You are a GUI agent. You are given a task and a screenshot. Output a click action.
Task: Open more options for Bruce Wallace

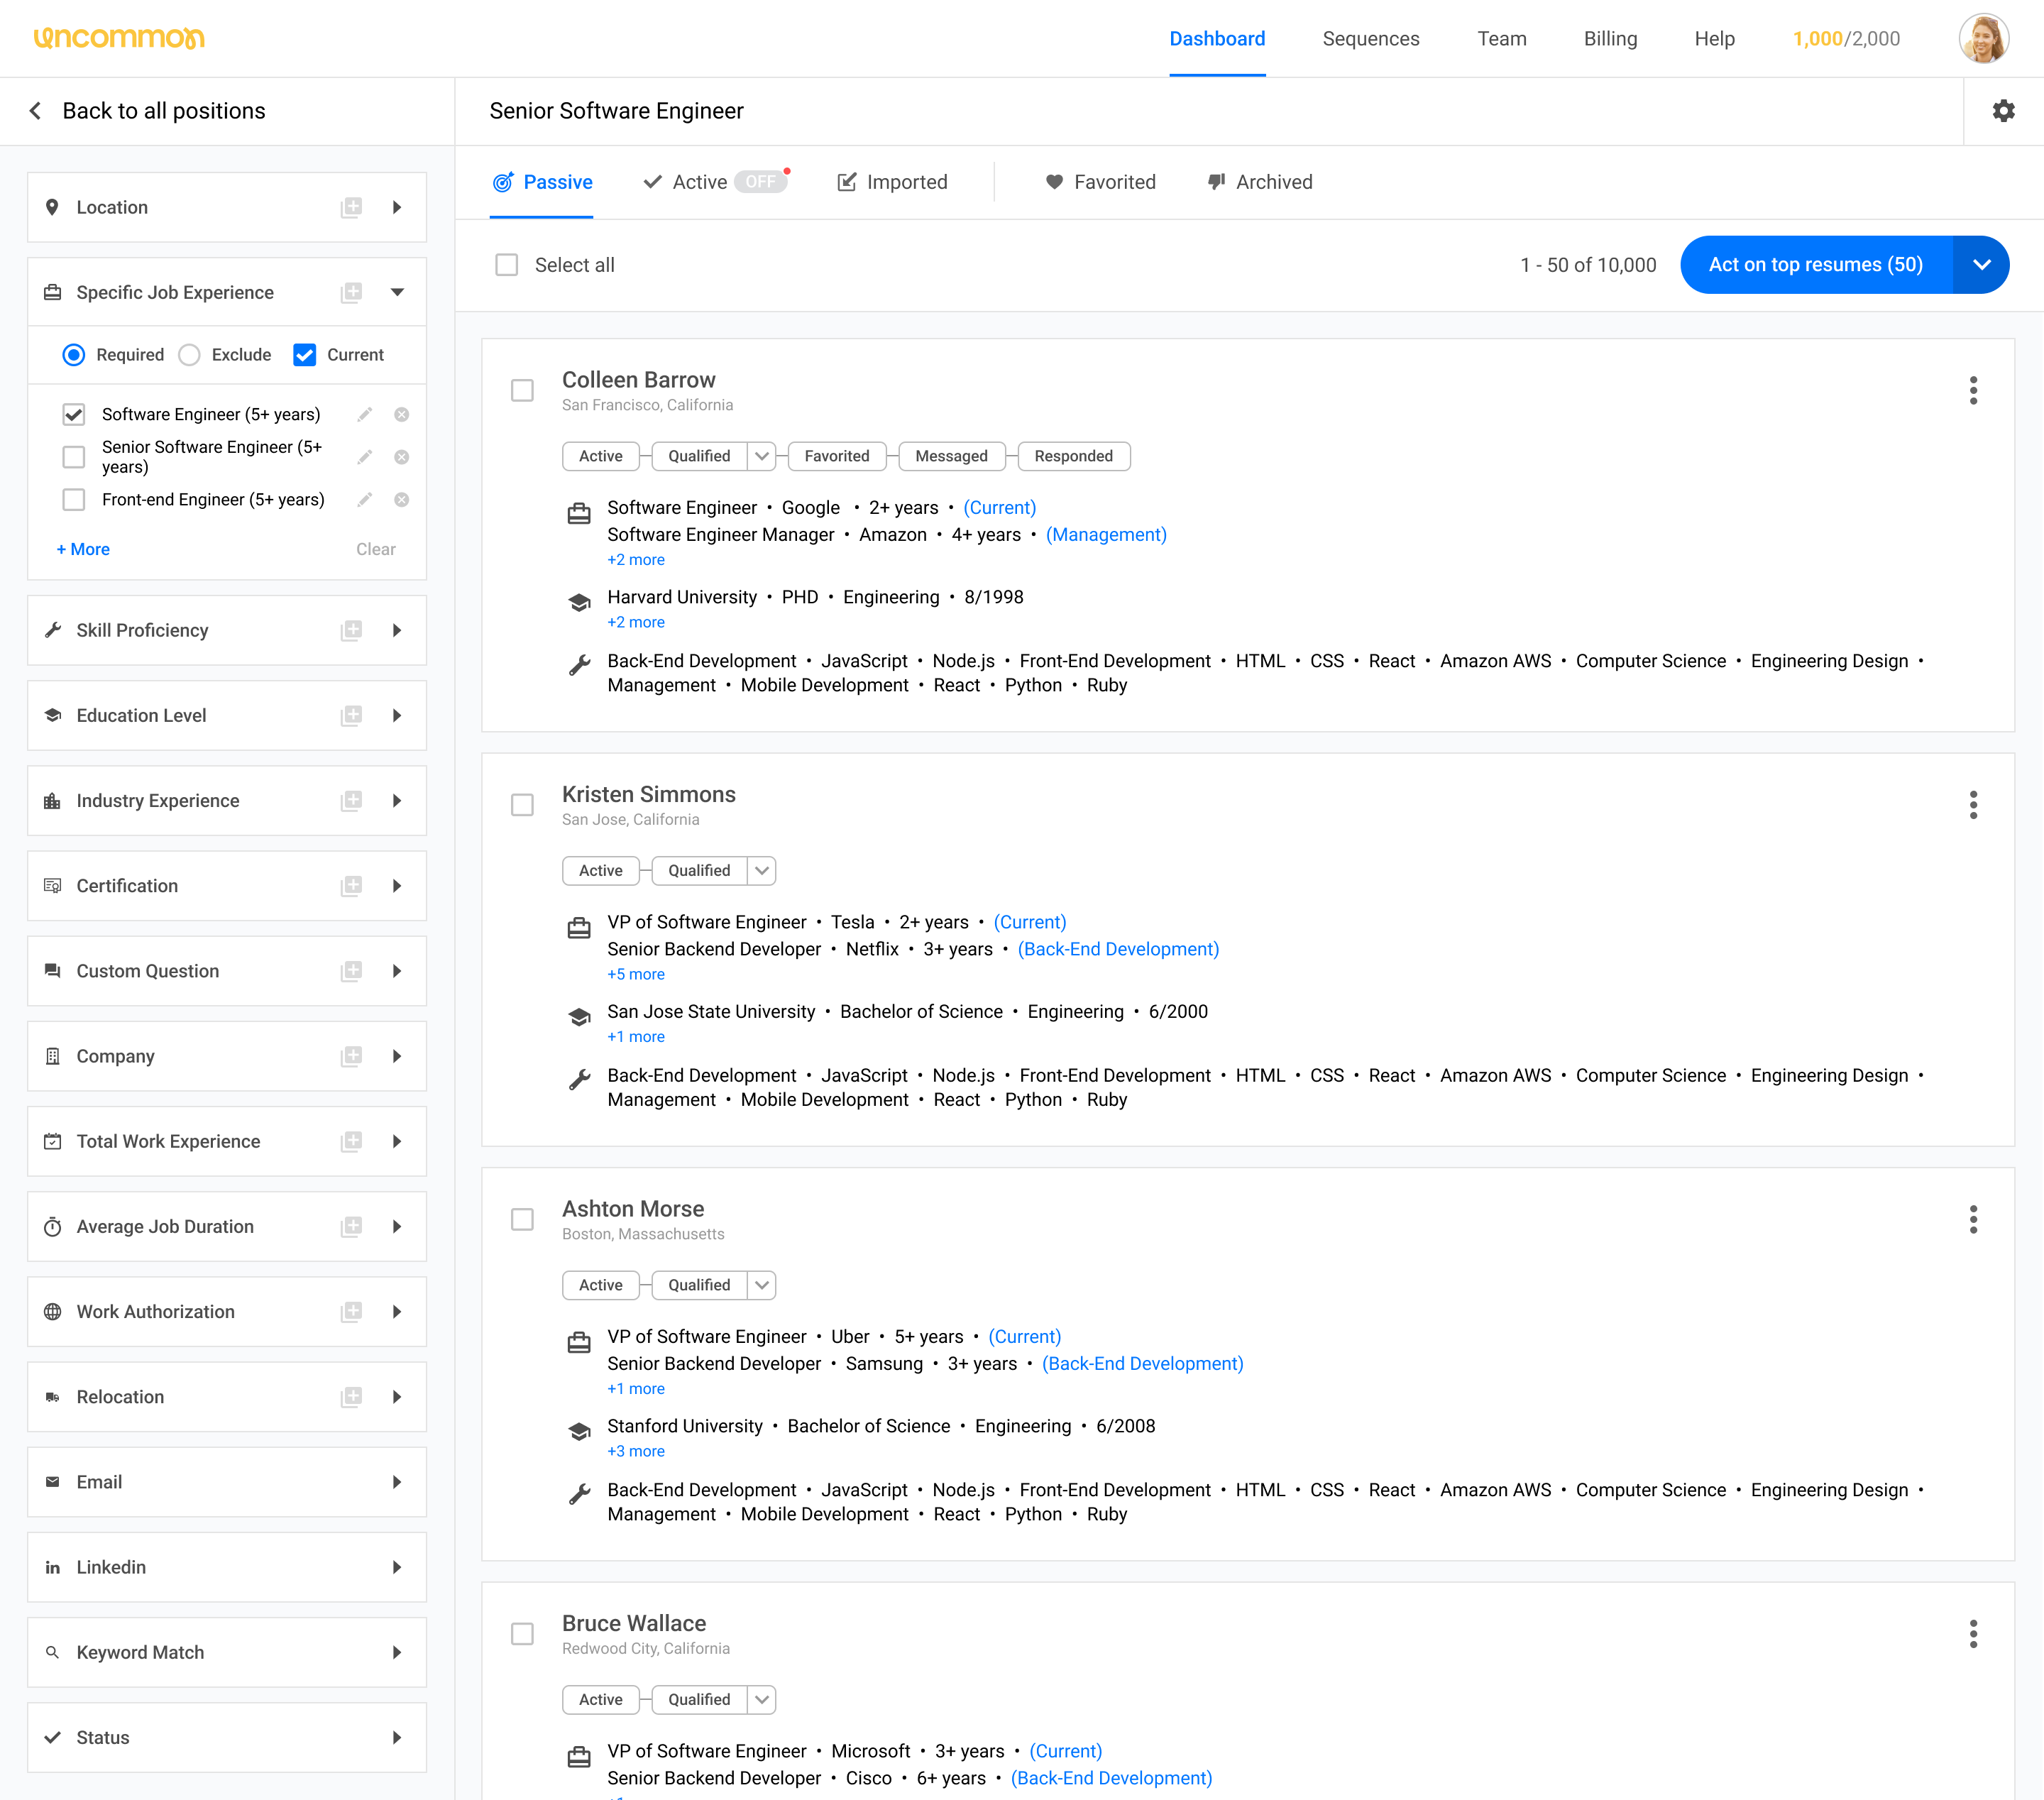tap(1973, 1634)
